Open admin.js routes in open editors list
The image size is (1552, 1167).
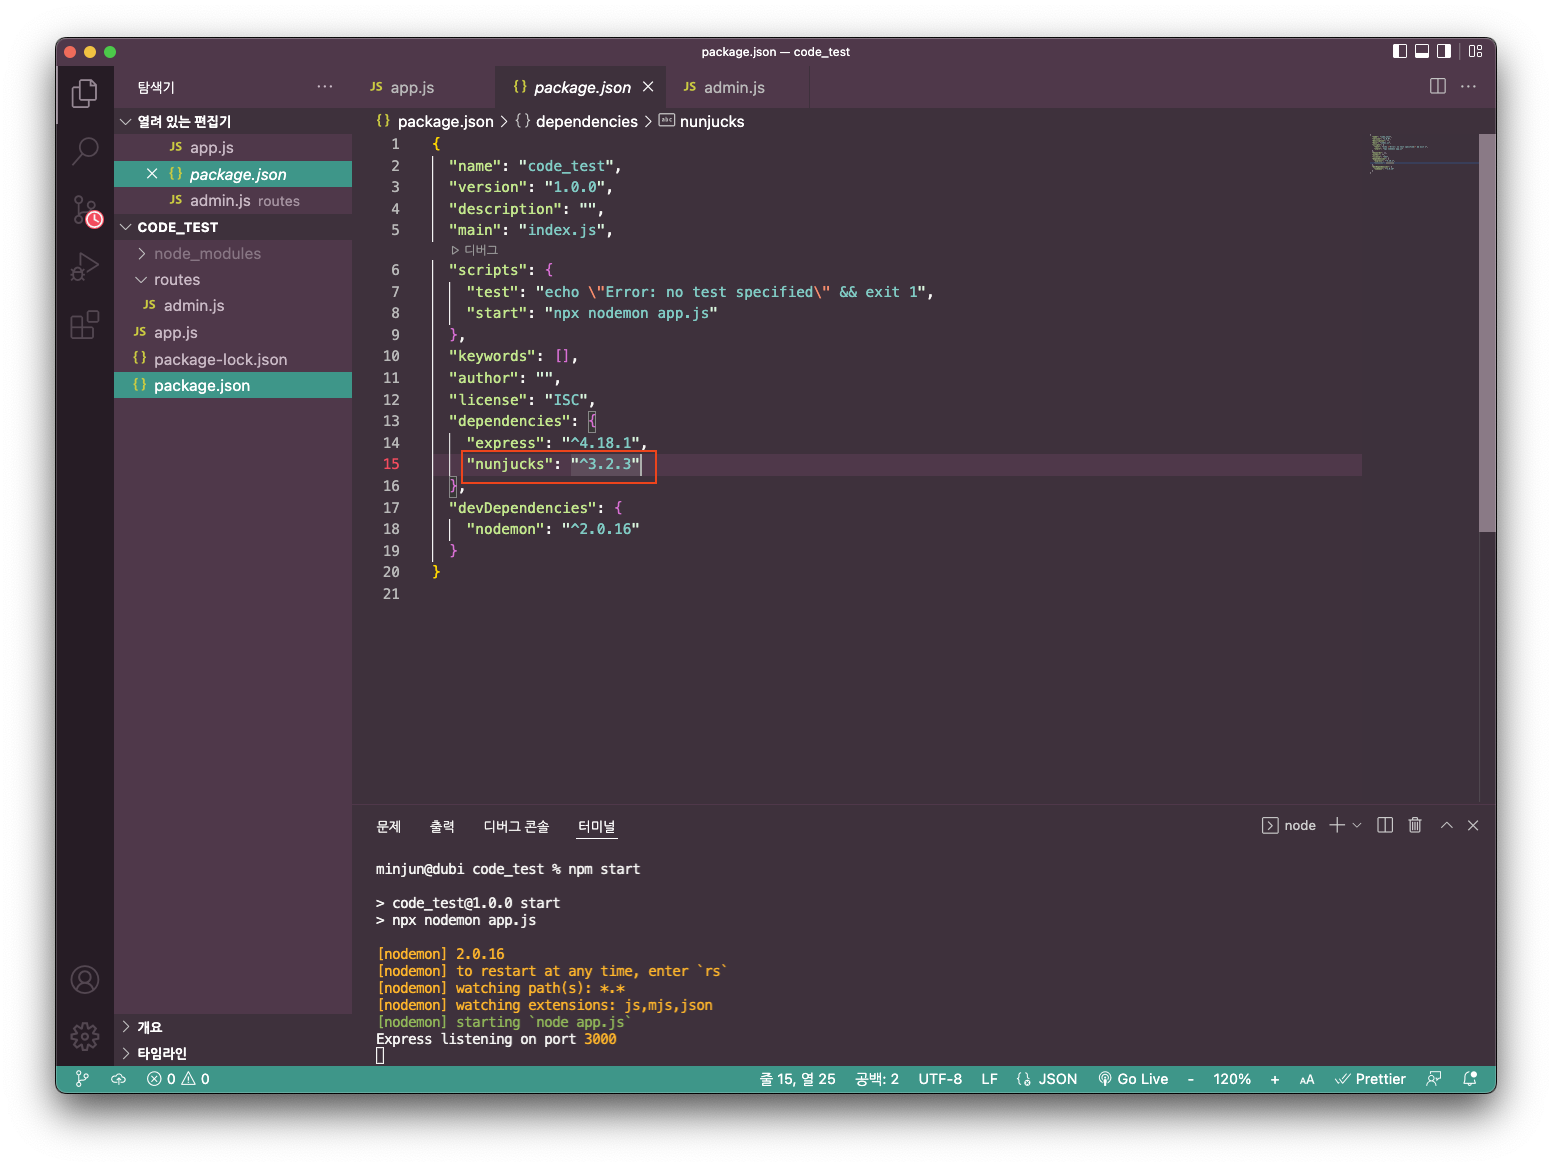click(233, 201)
